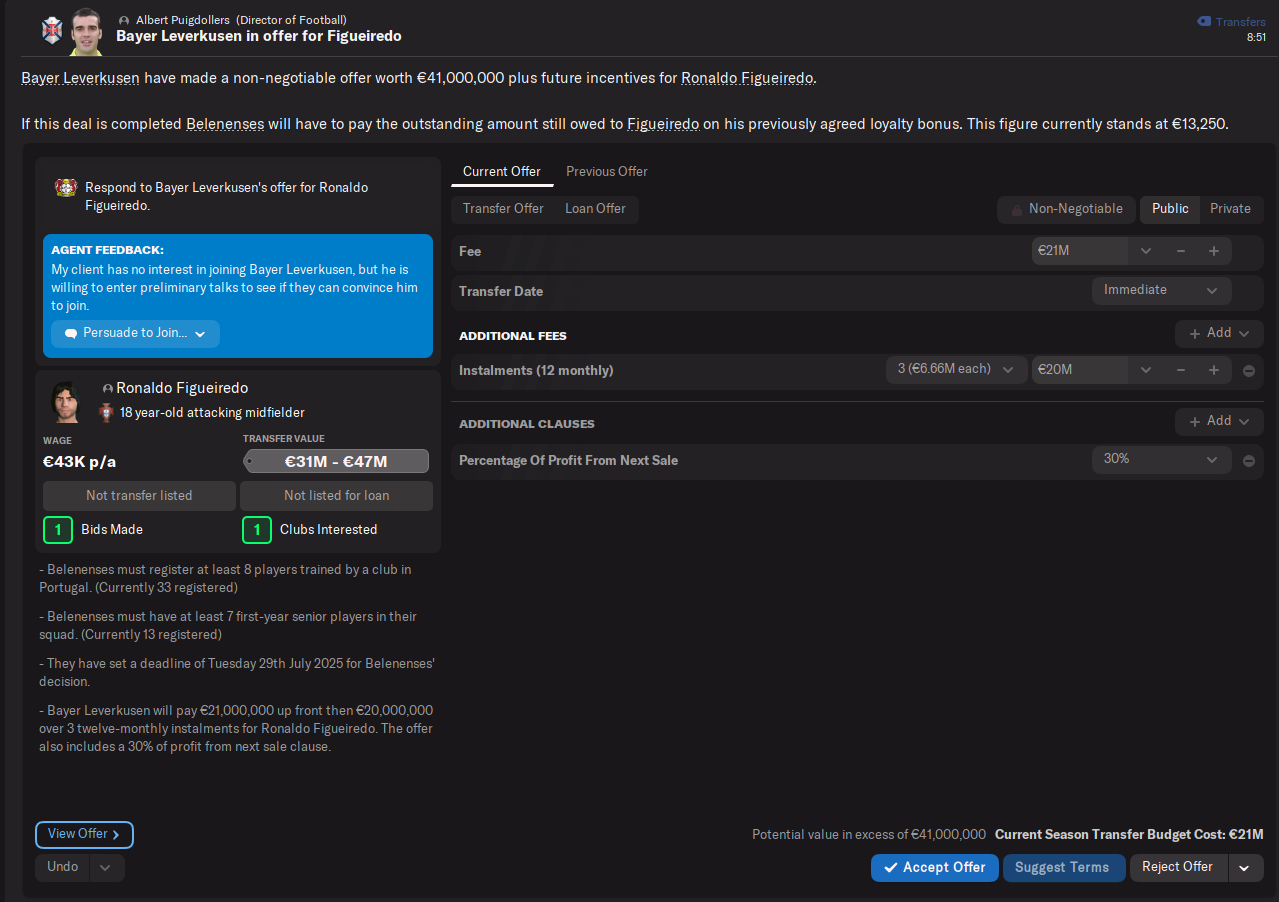Click the Undo button
The width and height of the screenshot is (1279, 902).
click(62, 867)
